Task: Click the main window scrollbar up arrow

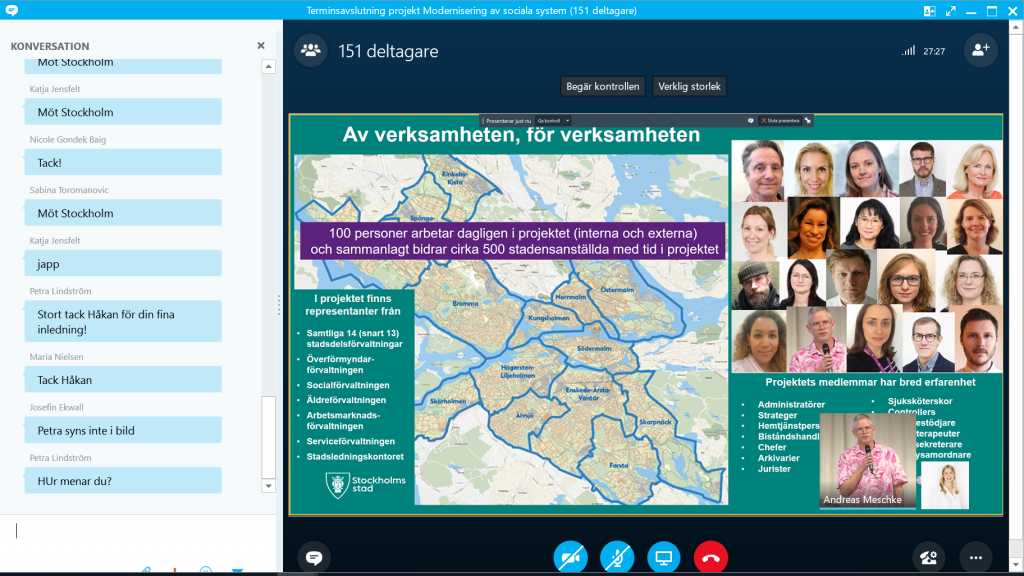Action: [x=1016, y=27]
